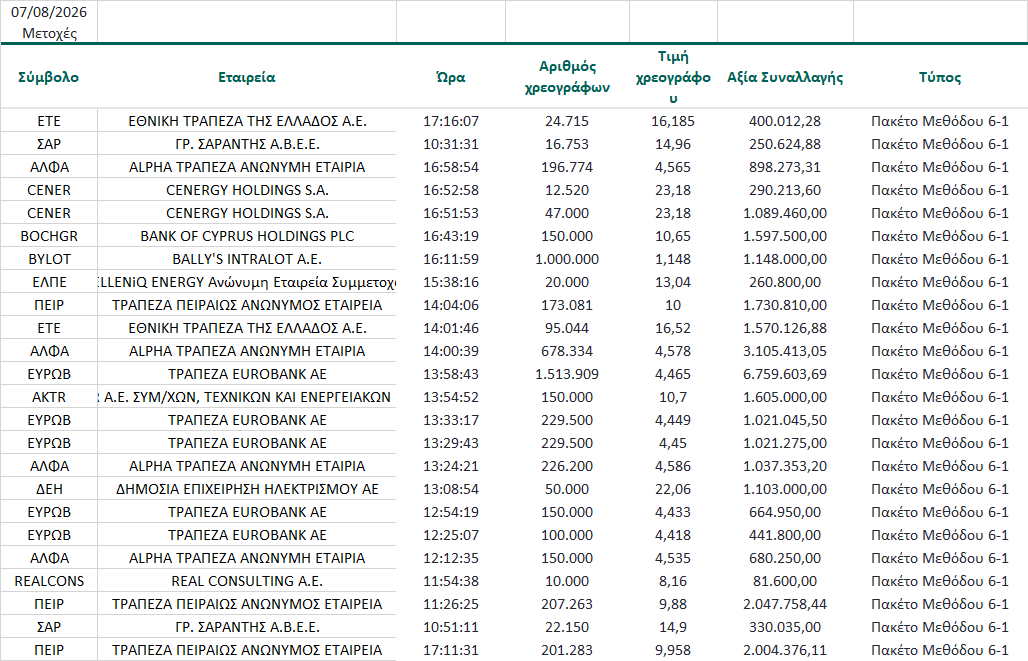
Task: Click the time cell 14:04:06
Action: click(x=451, y=305)
